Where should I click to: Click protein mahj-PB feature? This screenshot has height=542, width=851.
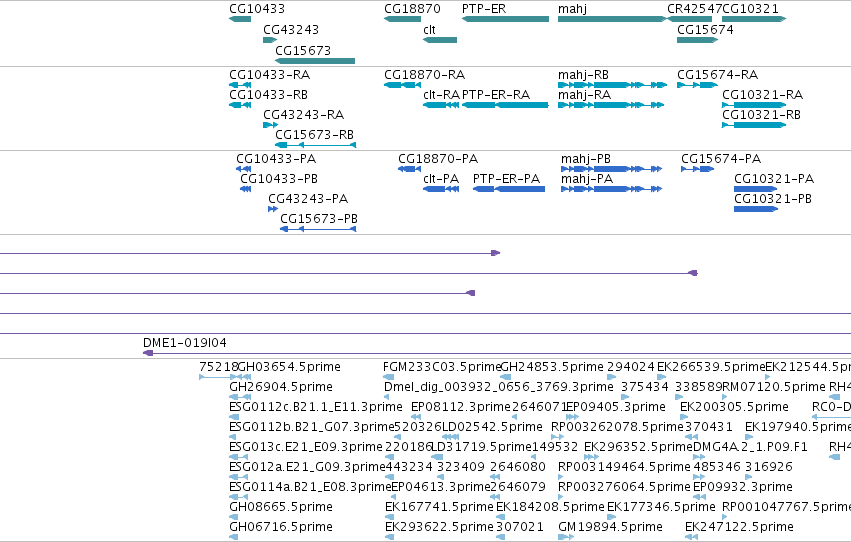[612, 169]
